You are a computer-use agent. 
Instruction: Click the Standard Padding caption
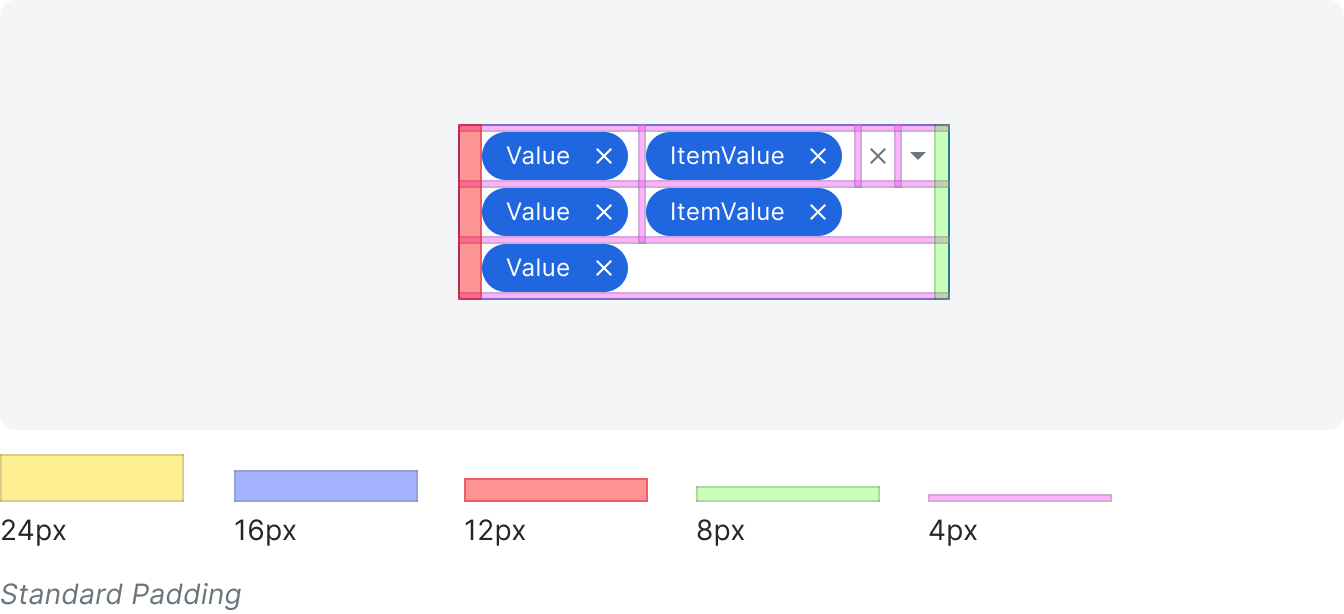coord(121,595)
